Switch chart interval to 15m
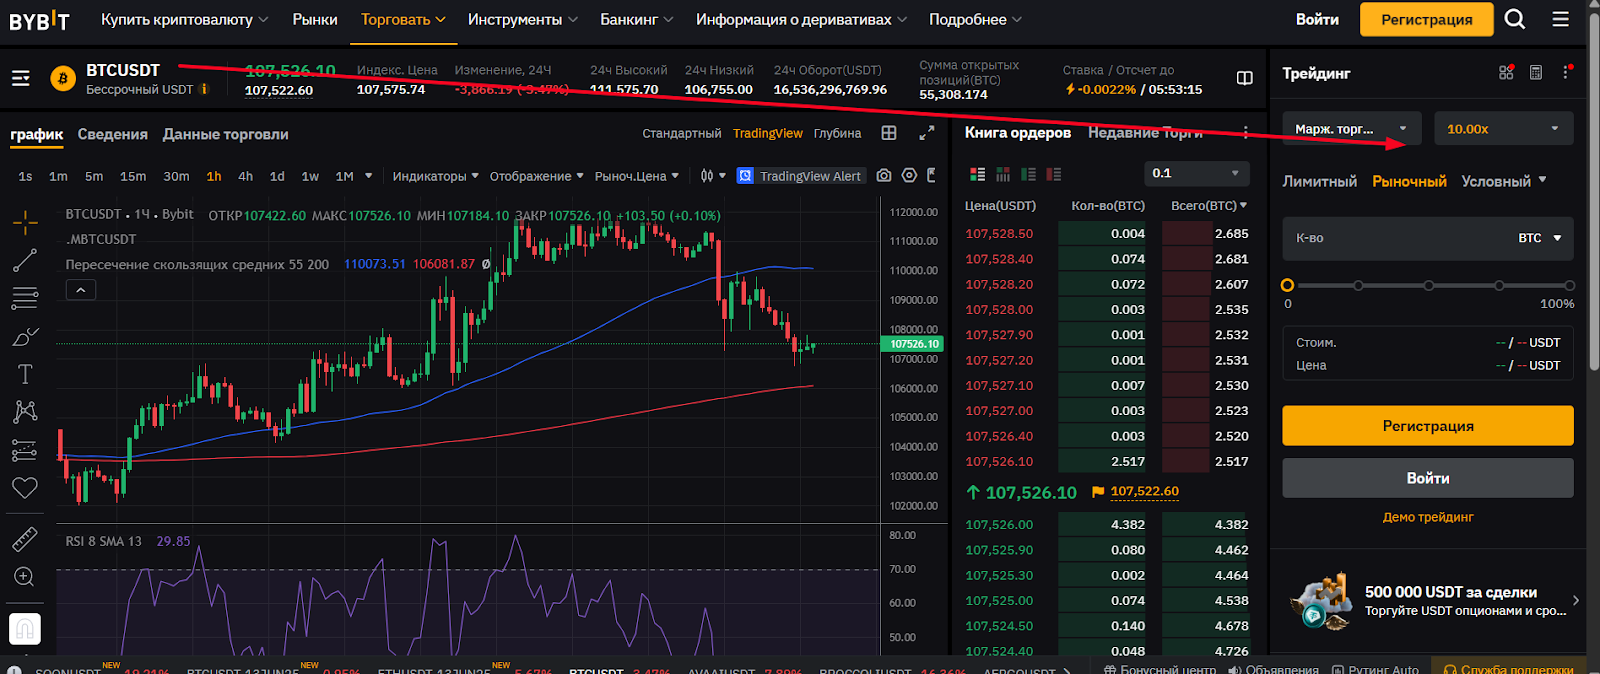This screenshot has height=674, width=1600. click(x=133, y=176)
